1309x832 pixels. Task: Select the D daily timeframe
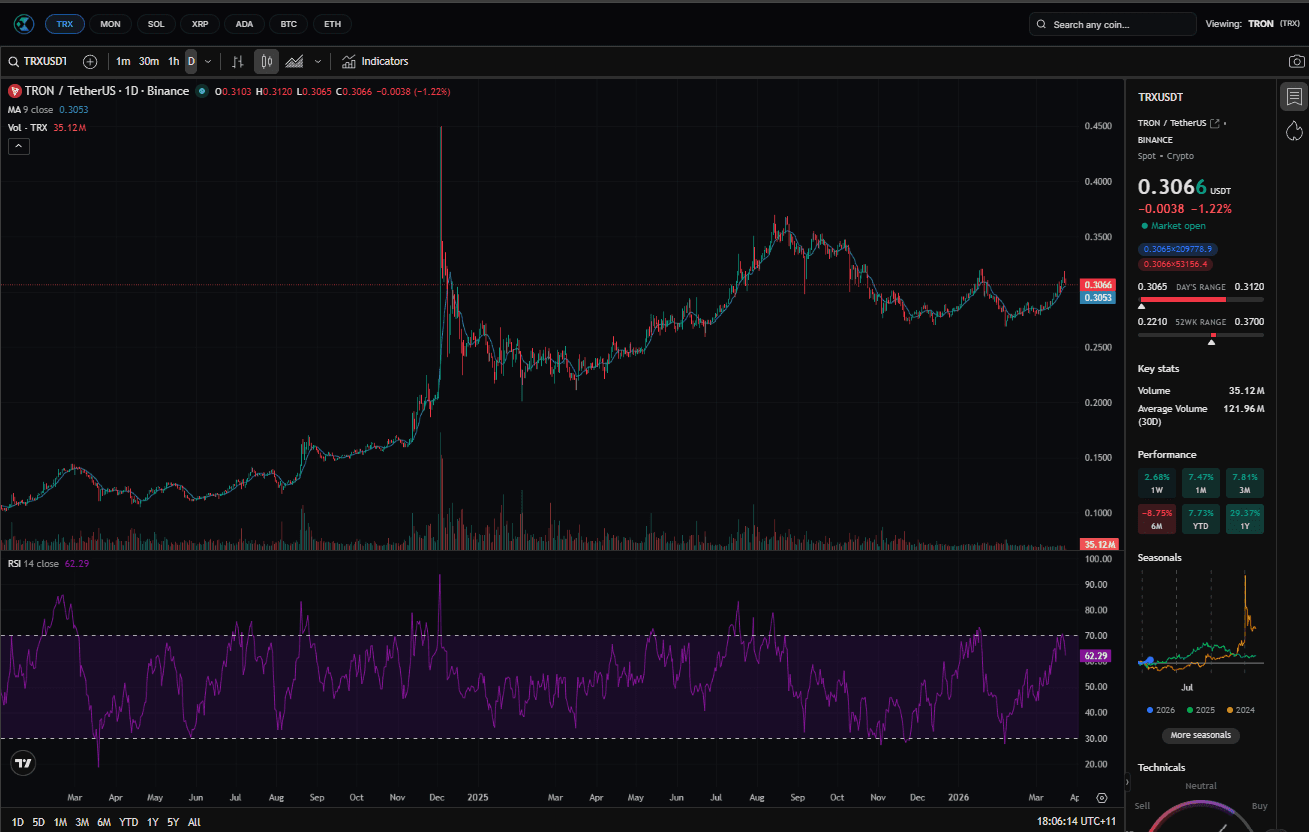coord(192,62)
